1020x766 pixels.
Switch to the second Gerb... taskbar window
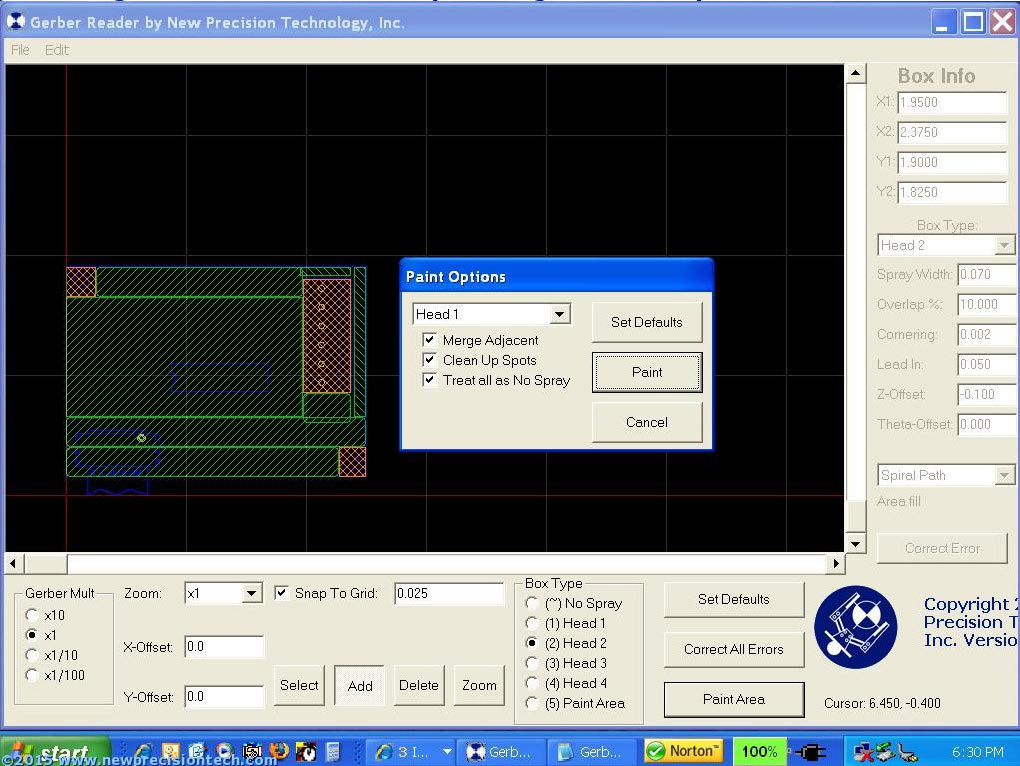[x=591, y=752]
